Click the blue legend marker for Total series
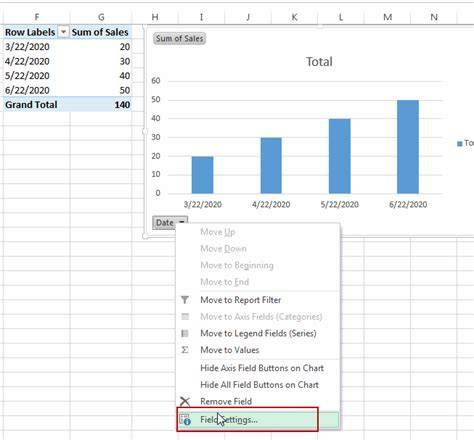474x440 pixels. click(x=460, y=144)
